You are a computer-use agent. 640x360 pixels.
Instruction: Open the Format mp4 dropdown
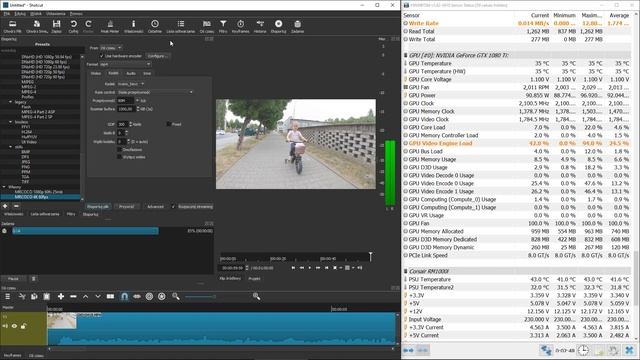tap(125, 64)
